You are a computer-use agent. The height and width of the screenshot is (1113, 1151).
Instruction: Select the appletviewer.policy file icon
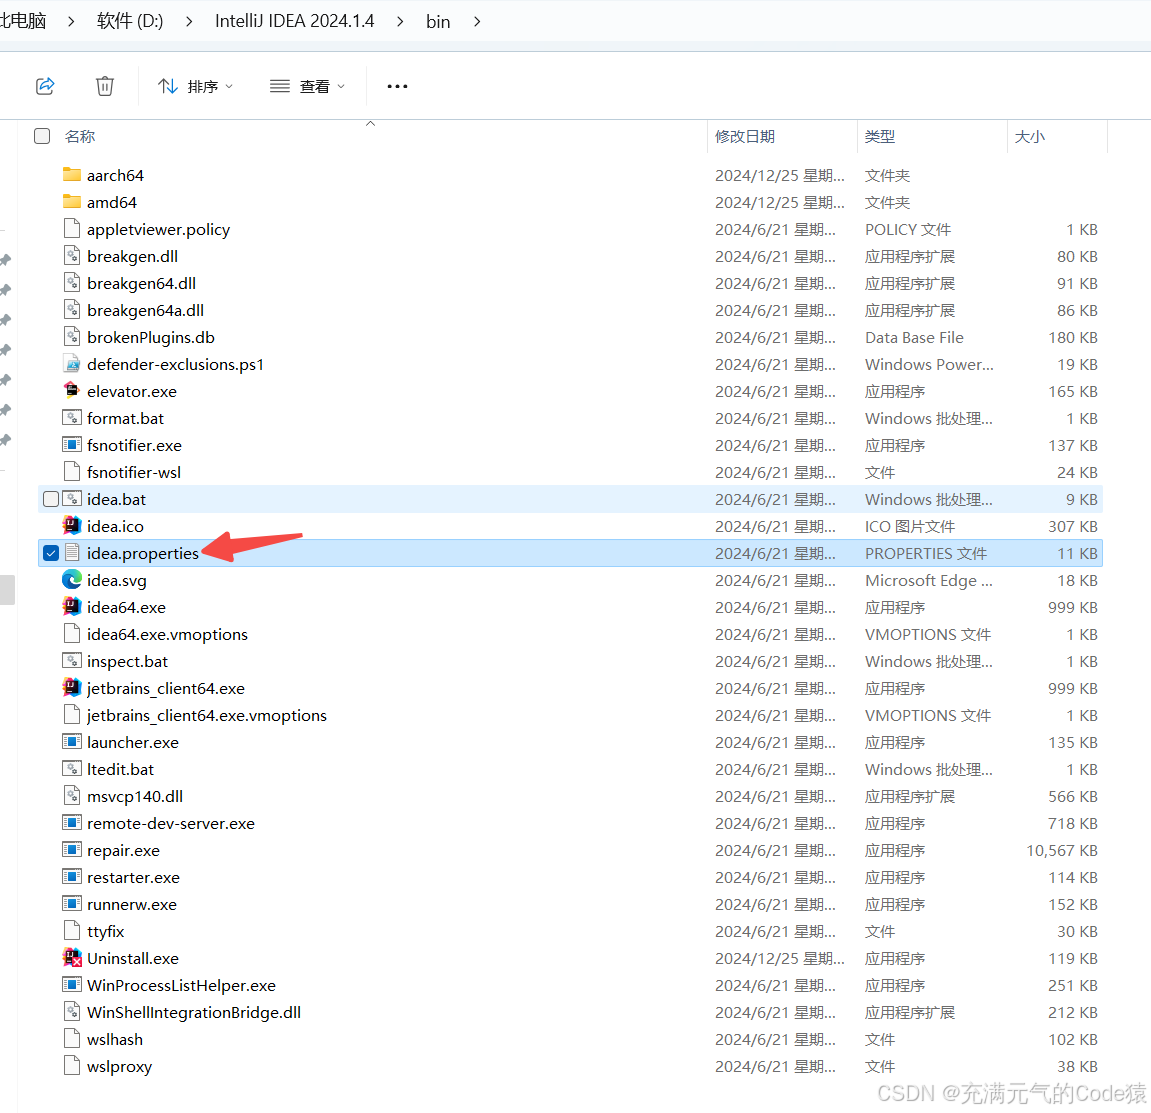(x=72, y=229)
